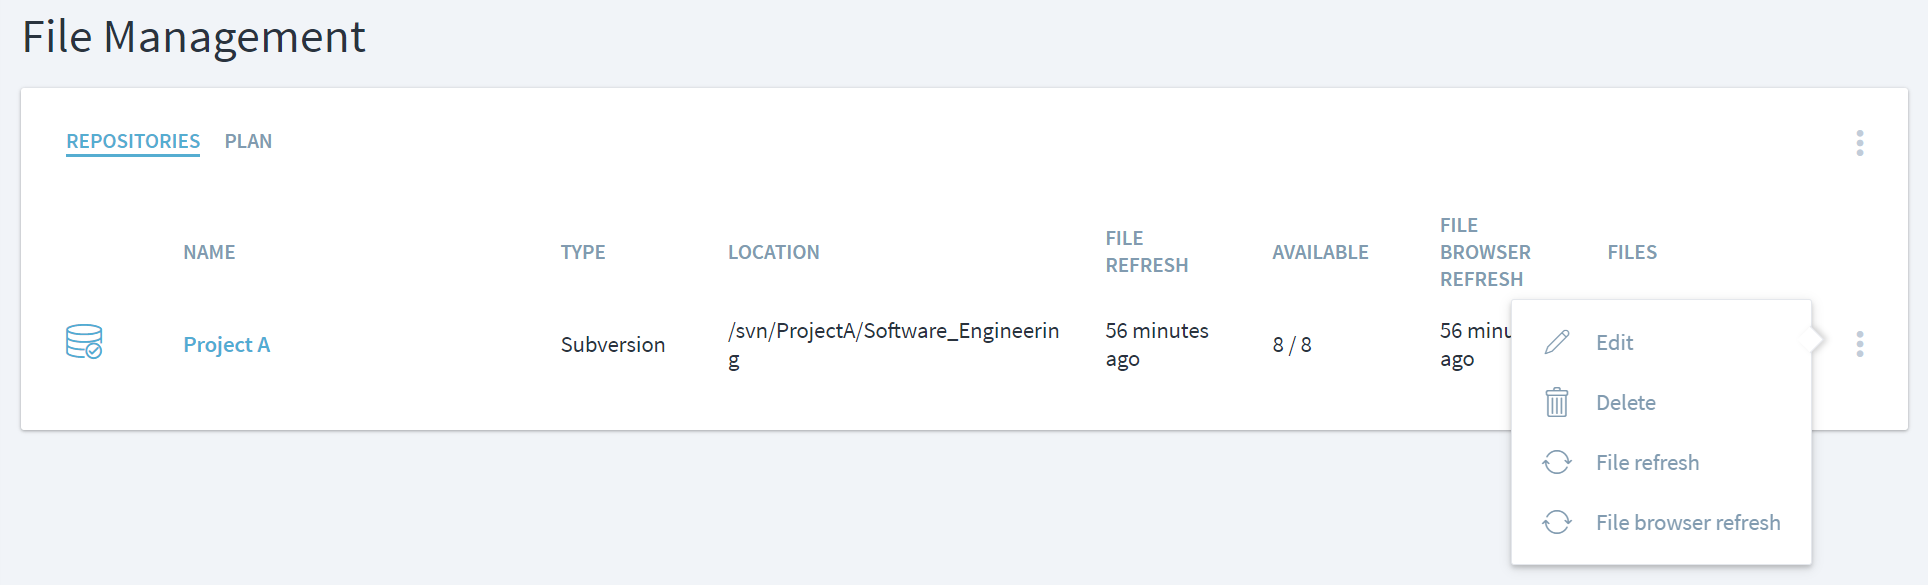This screenshot has width=1928, height=585.
Task: Click the AVAILABLE 8 / 8 count
Action: coord(1291,344)
